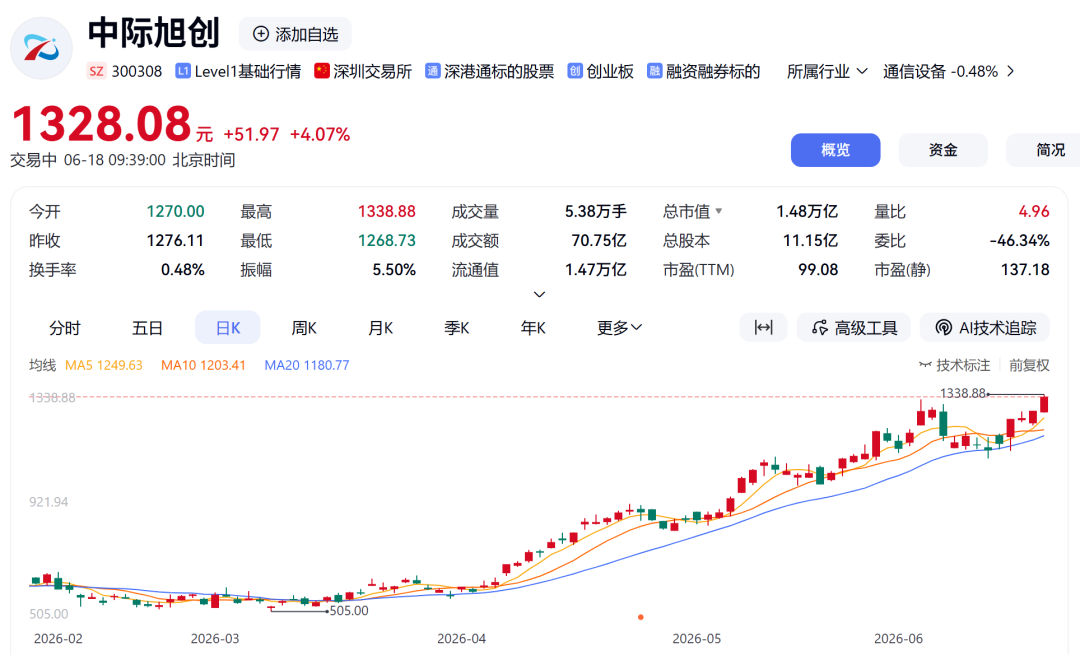This screenshot has height=655, width=1080.
Task: Click the 505.00 low marker label
Action: coord(349,610)
